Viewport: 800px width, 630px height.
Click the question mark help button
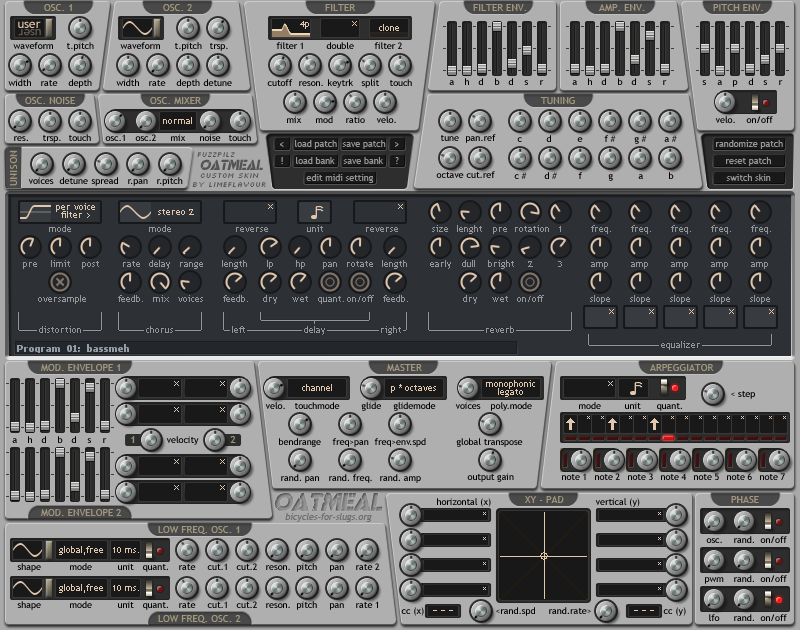click(x=396, y=161)
